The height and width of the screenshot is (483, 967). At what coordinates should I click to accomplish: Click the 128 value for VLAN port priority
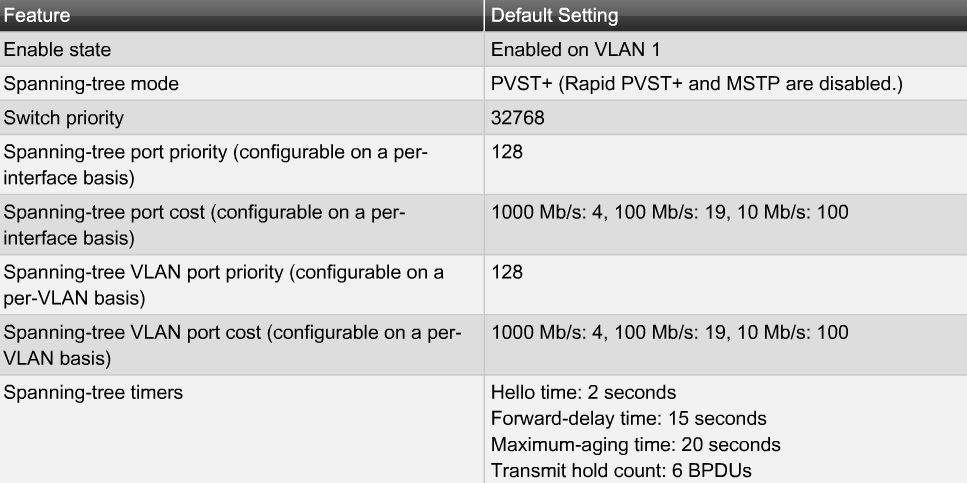tap(507, 272)
